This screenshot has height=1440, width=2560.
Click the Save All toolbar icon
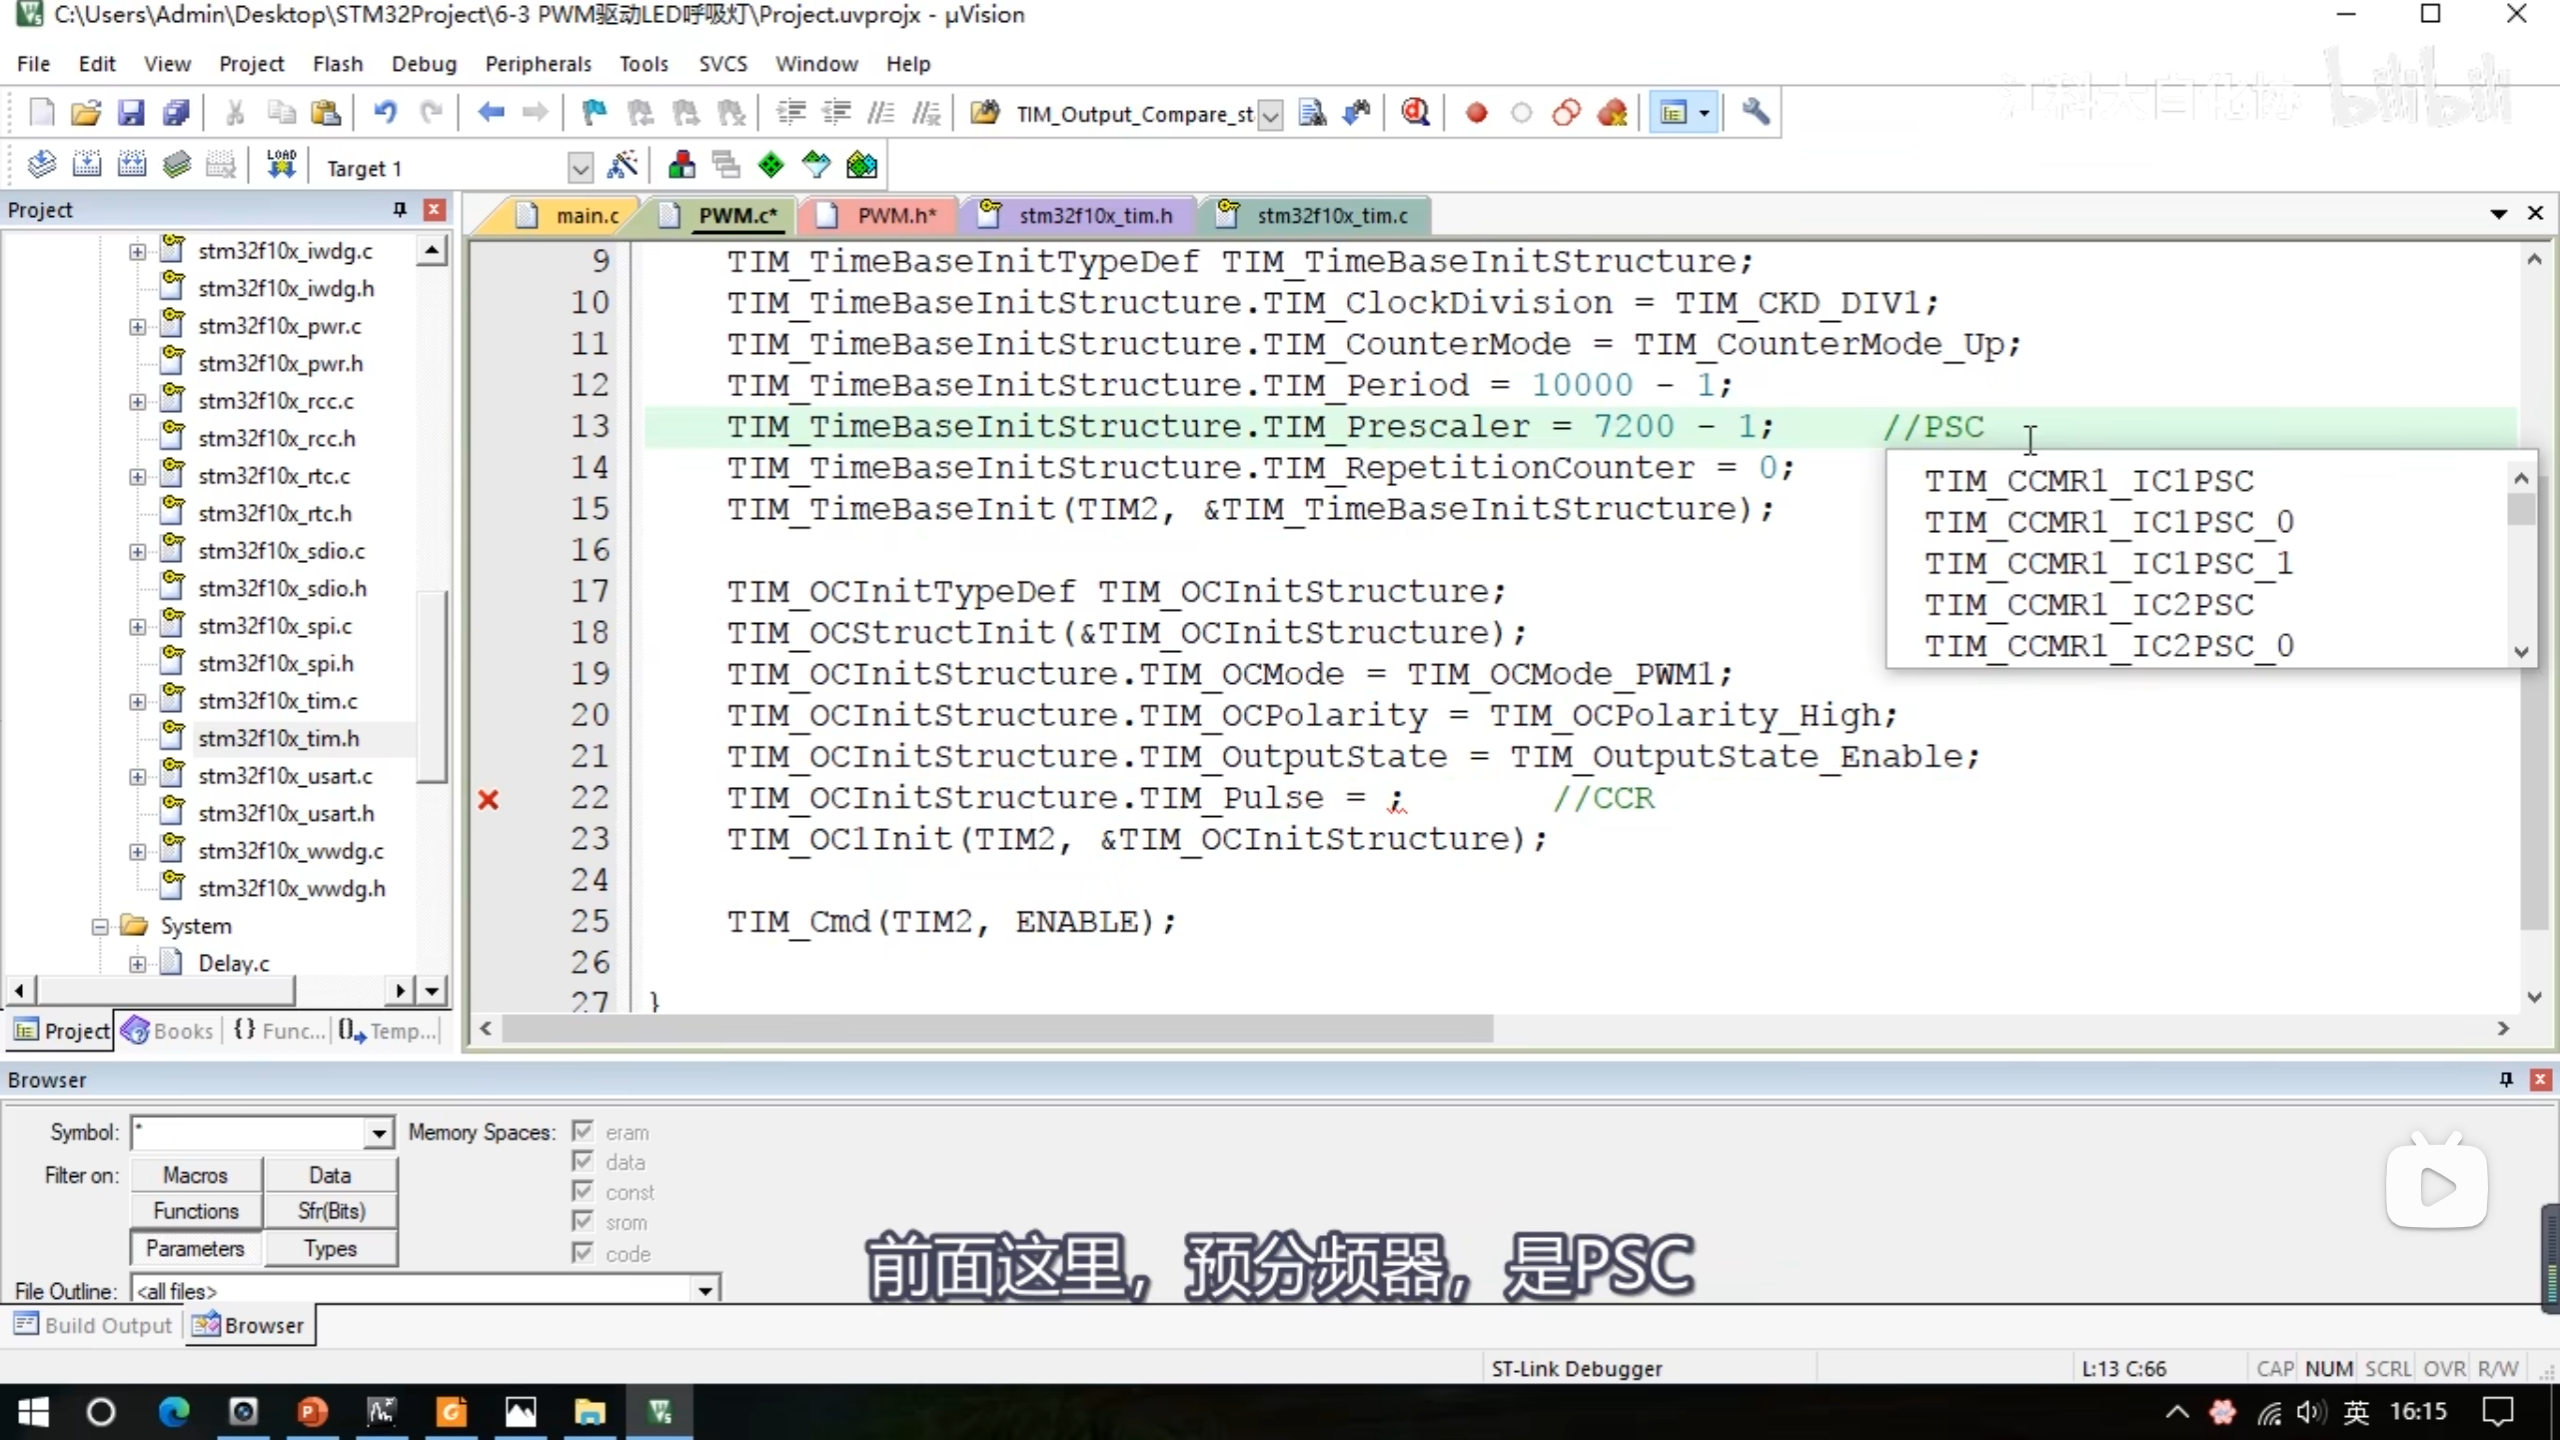point(176,113)
